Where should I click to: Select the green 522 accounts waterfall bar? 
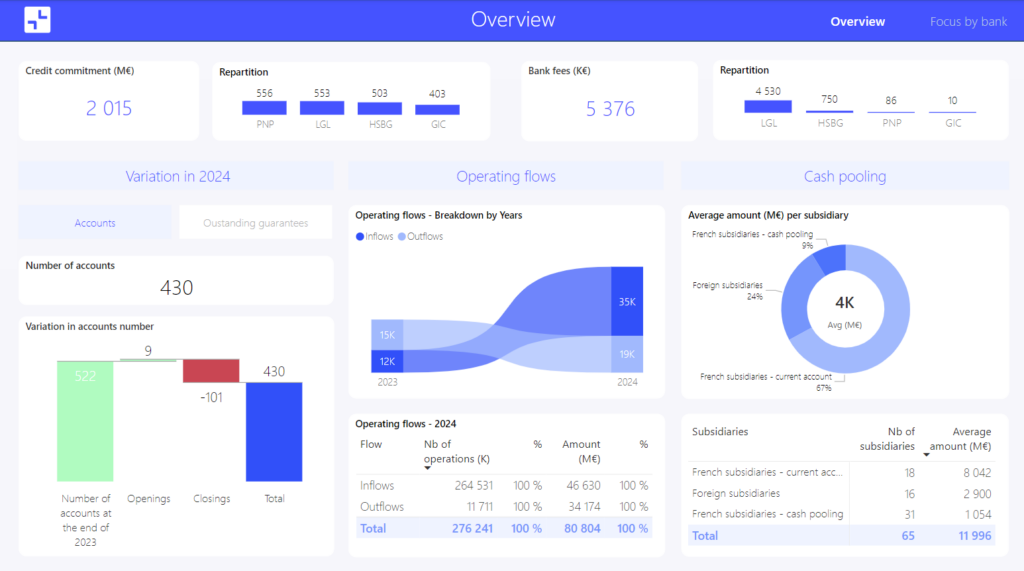tap(85, 421)
